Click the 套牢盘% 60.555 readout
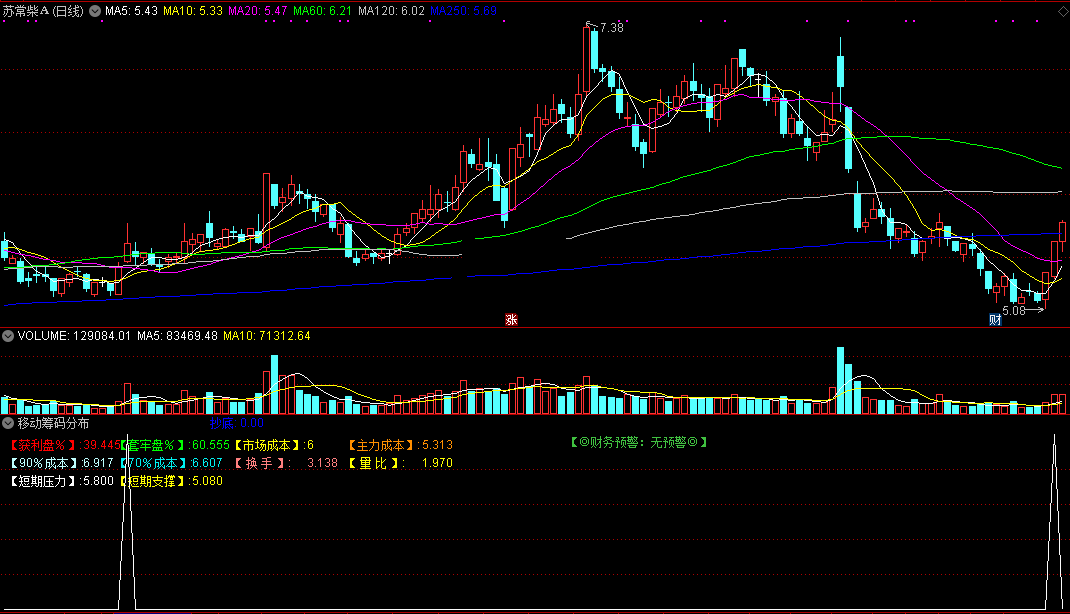 pos(175,445)
